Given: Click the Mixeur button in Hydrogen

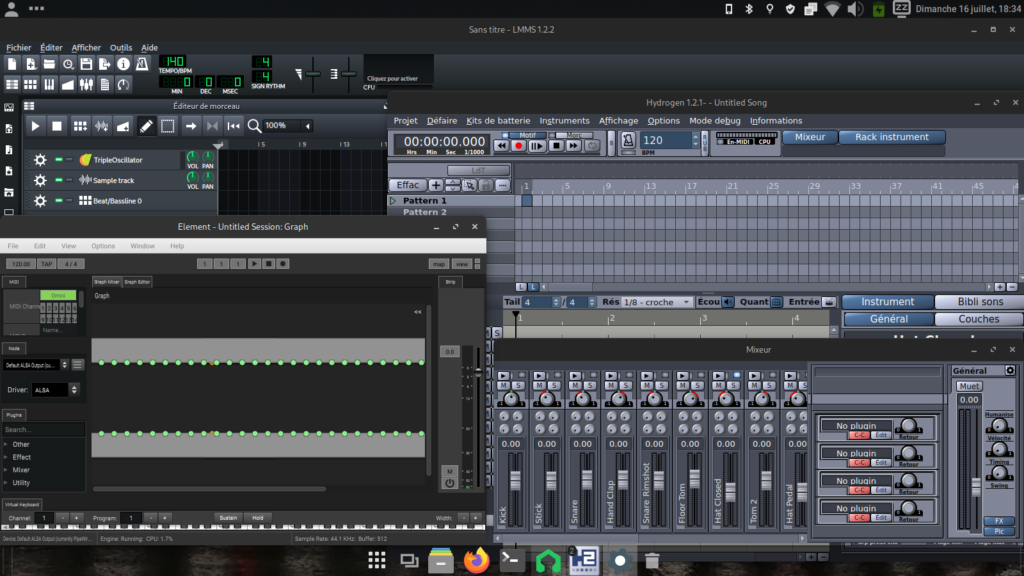Looking at the screenshot, I should [x=809, y=137].
